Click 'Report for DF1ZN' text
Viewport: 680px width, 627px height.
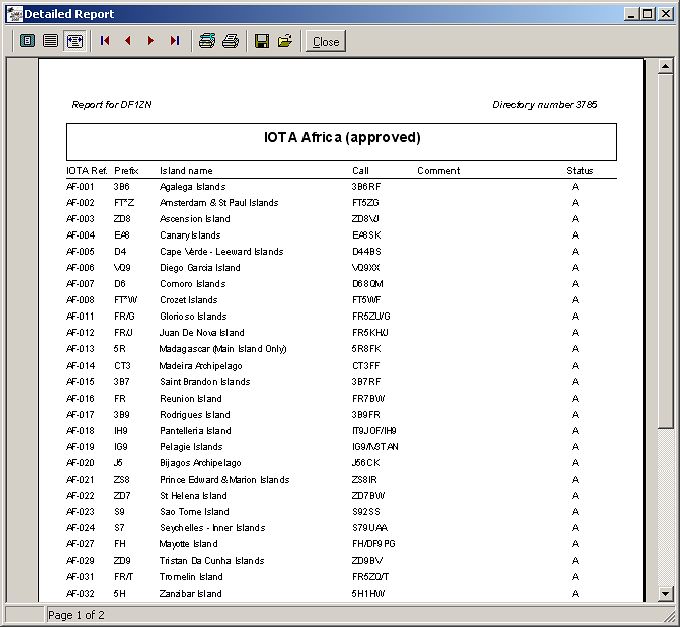[x=111, y=104]
